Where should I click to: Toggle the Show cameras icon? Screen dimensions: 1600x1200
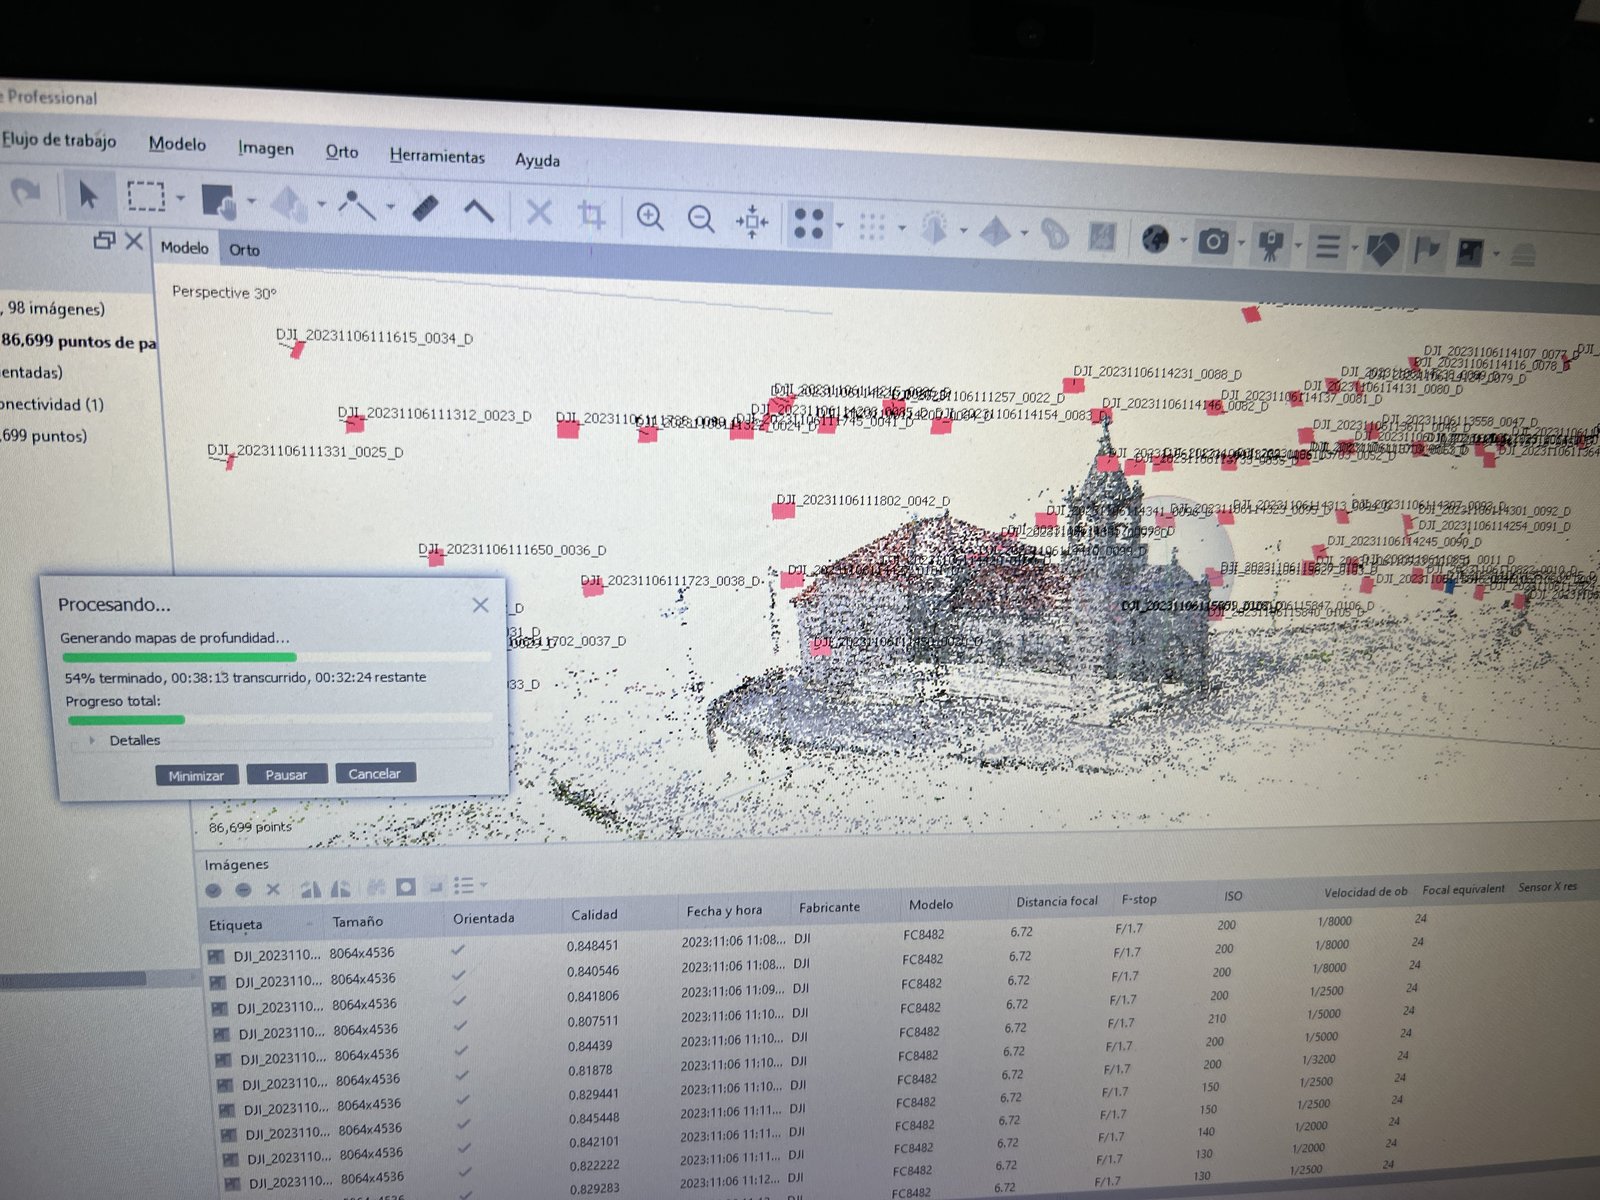(1213, 241)
